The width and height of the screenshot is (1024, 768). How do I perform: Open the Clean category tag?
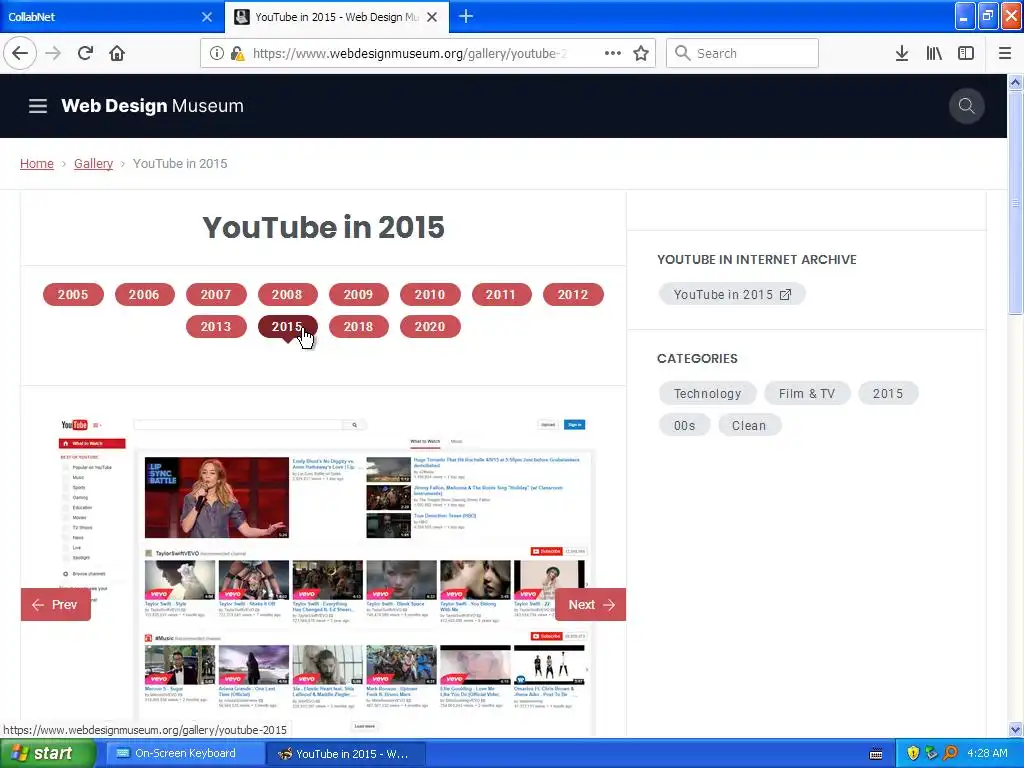[x=749, y=426]
